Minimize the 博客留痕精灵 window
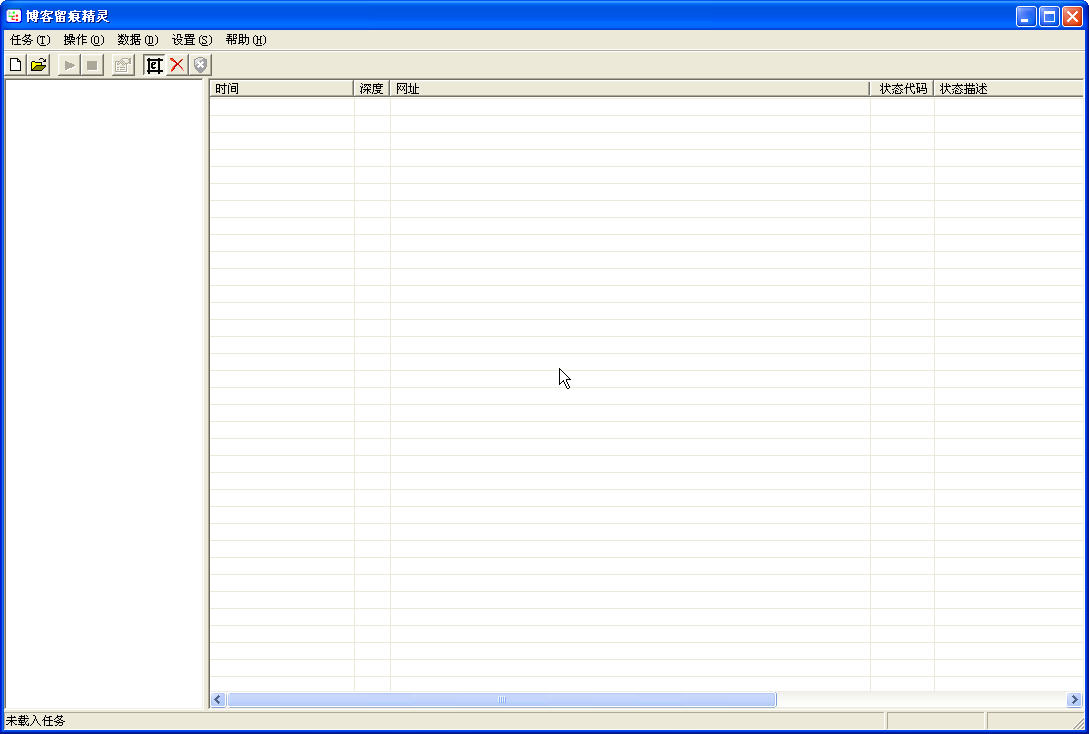 click(1026, 17)
